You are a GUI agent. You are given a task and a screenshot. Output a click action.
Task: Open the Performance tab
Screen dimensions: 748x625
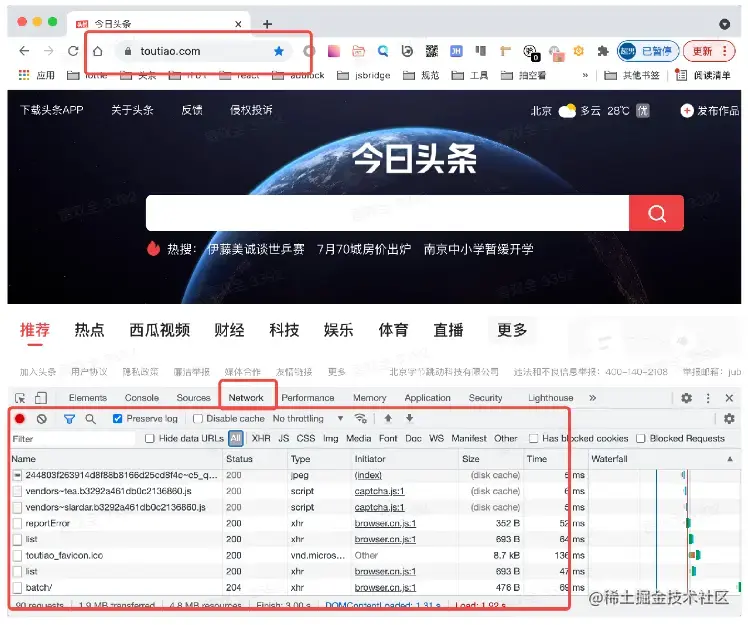pyautogui.click(x=308, y=398)
